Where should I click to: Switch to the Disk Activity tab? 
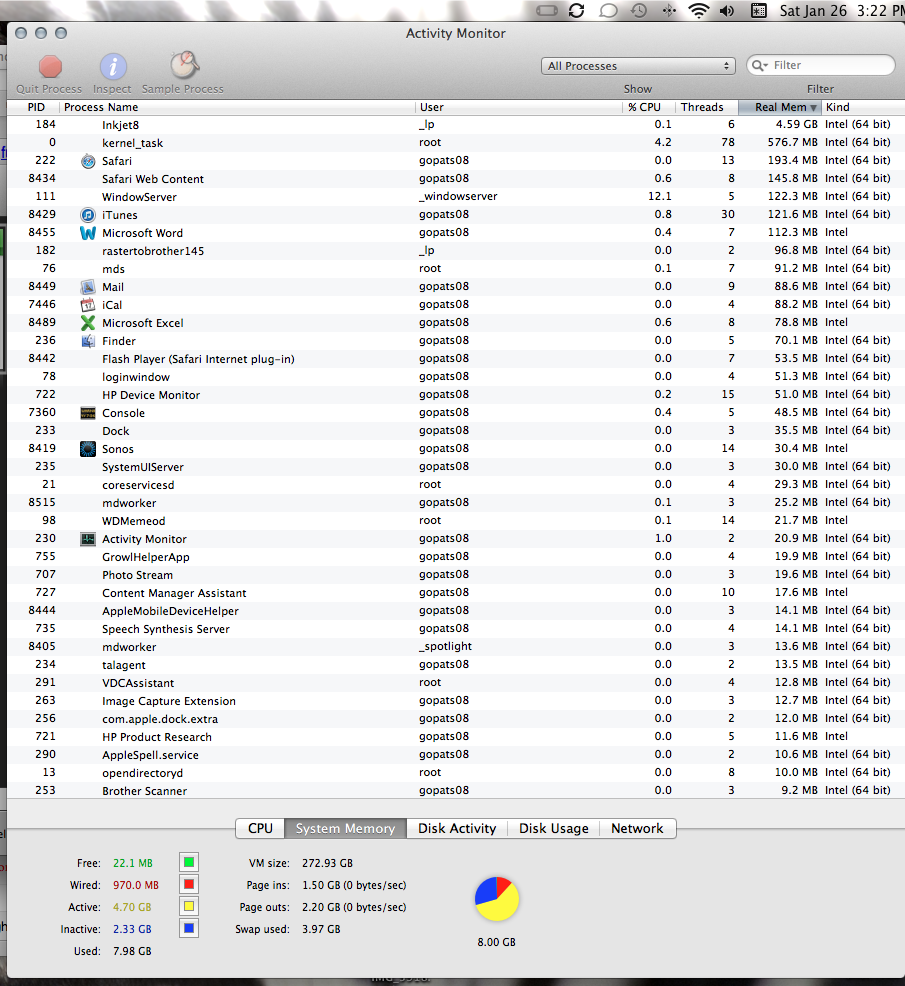pyautogui.click(x=457, y=829)
